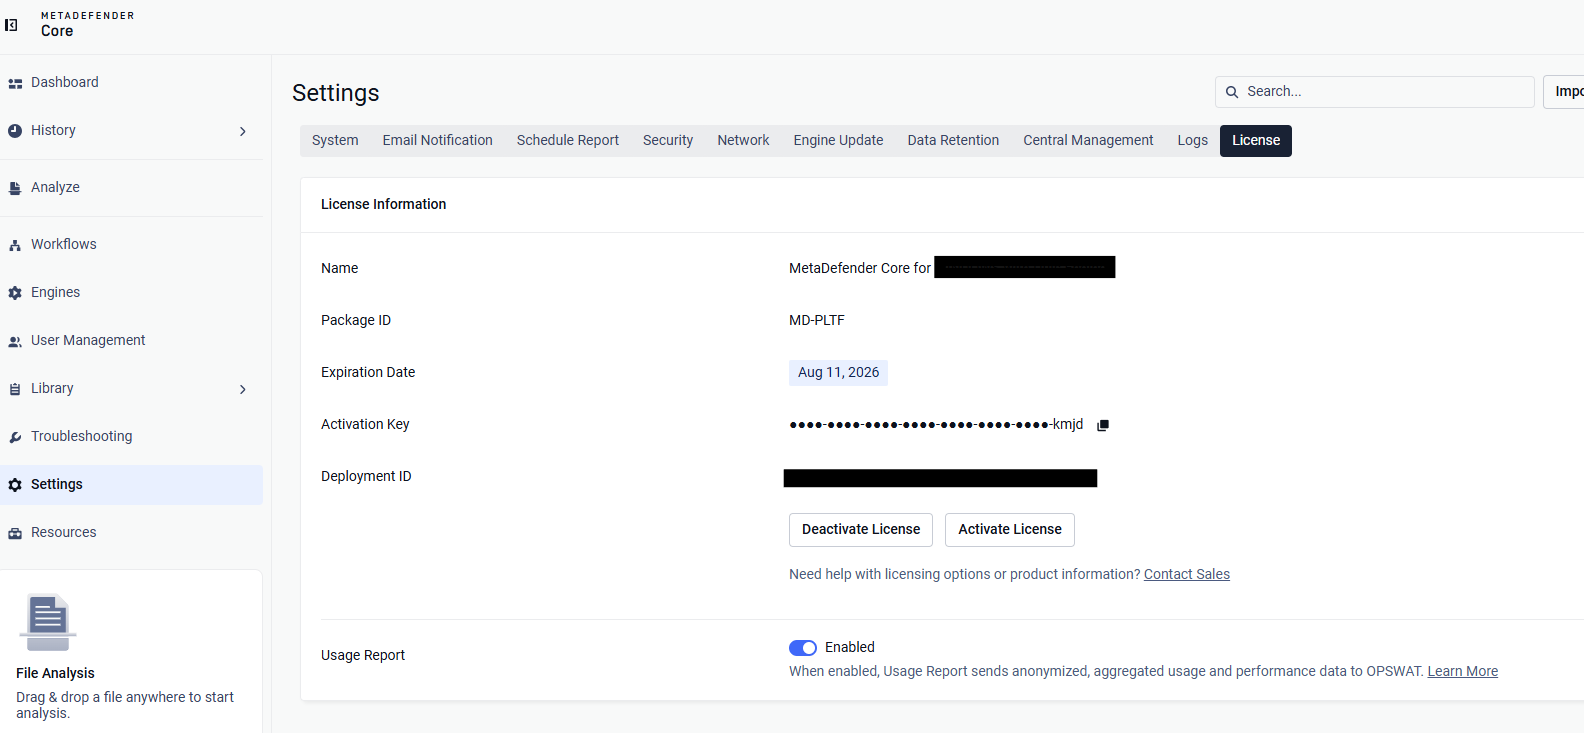
Task: Open the Schedule Report tab
Action: [568, 141]
